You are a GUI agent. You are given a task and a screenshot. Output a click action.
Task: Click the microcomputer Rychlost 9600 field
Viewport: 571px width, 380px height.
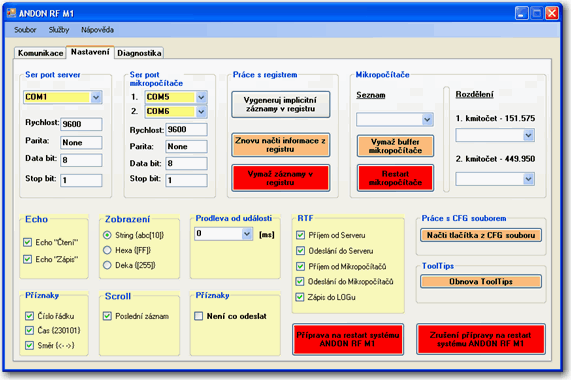pyautogui.click(x=186, y=130)
